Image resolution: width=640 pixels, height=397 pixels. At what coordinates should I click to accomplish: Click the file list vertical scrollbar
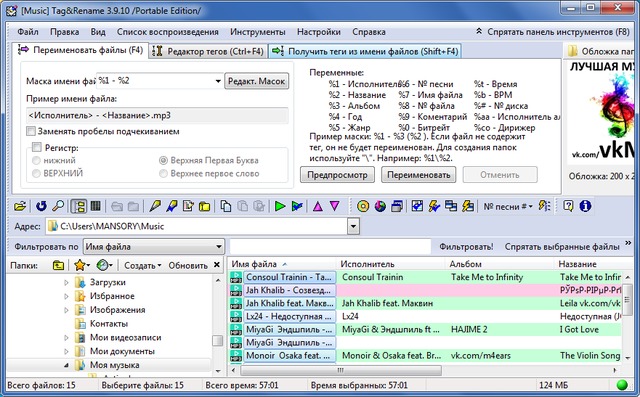pyautogui.click(x=627, y=317)
